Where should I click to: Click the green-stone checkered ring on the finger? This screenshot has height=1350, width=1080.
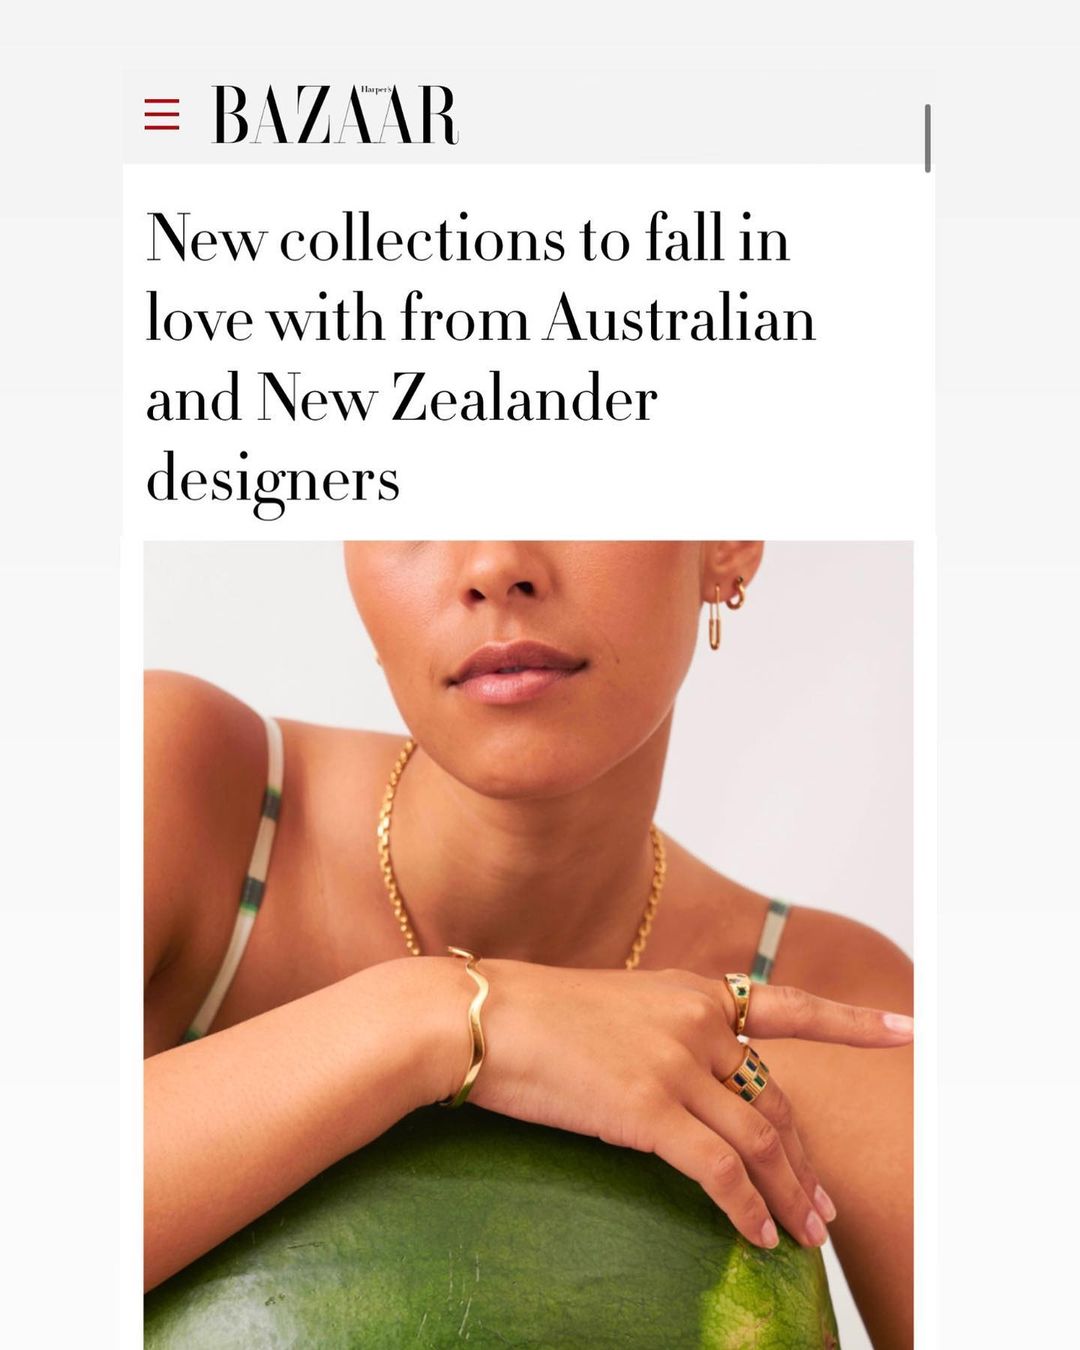tap(749, 1074)
